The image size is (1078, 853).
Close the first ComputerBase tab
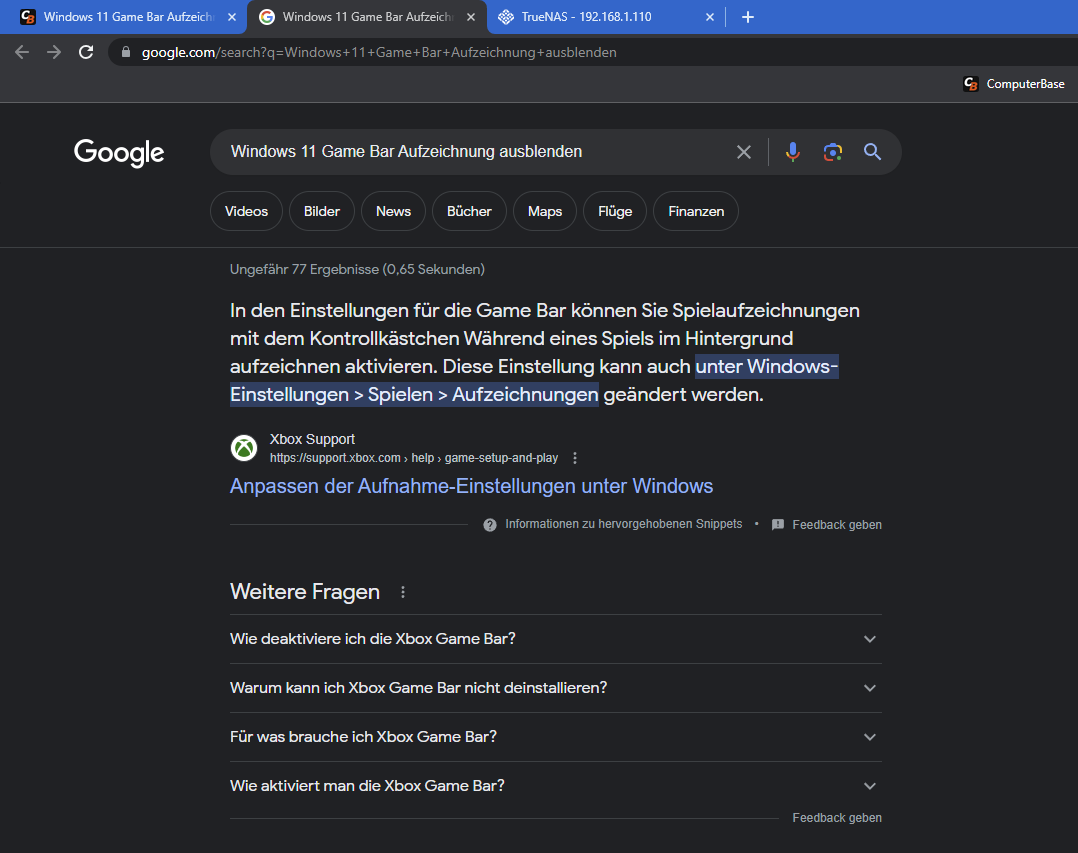click(232, 17)
